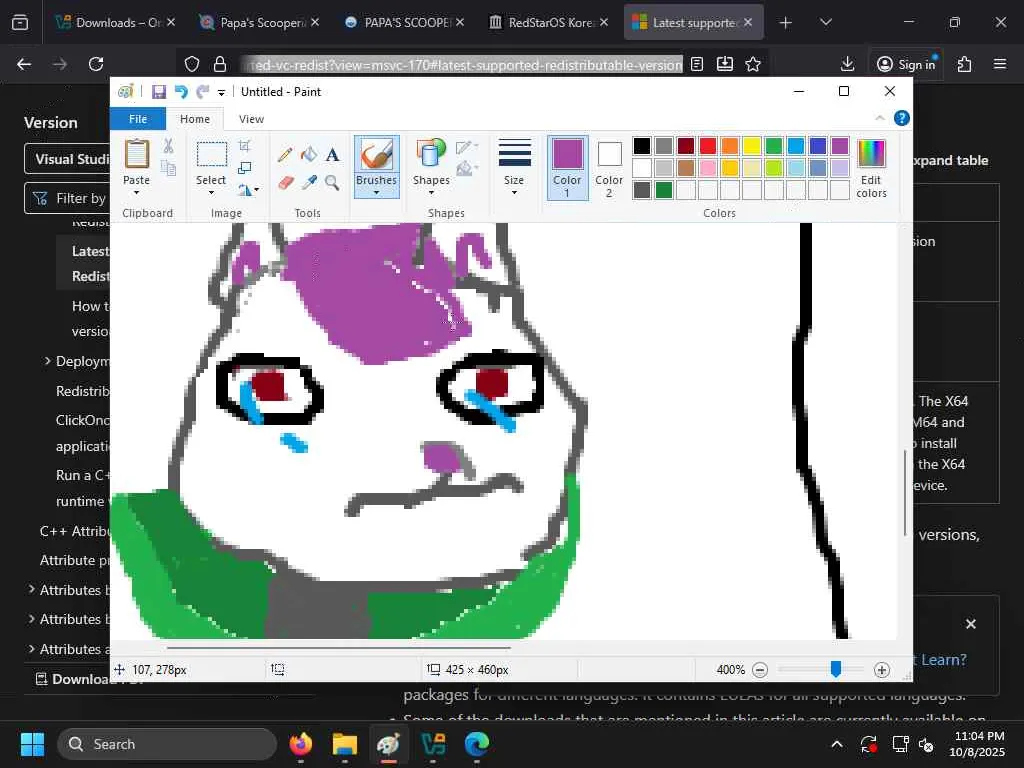Select the Magnifier tool
Viewport: 1024px width, 768px height.
[332, 182]
